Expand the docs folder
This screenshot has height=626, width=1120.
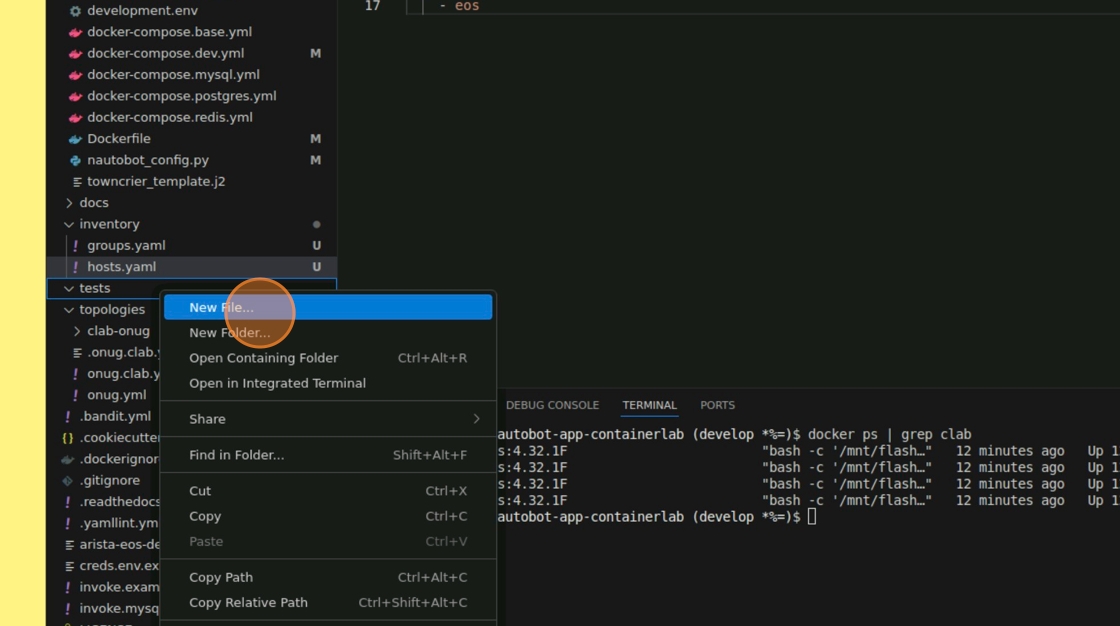tap(69, 203)
